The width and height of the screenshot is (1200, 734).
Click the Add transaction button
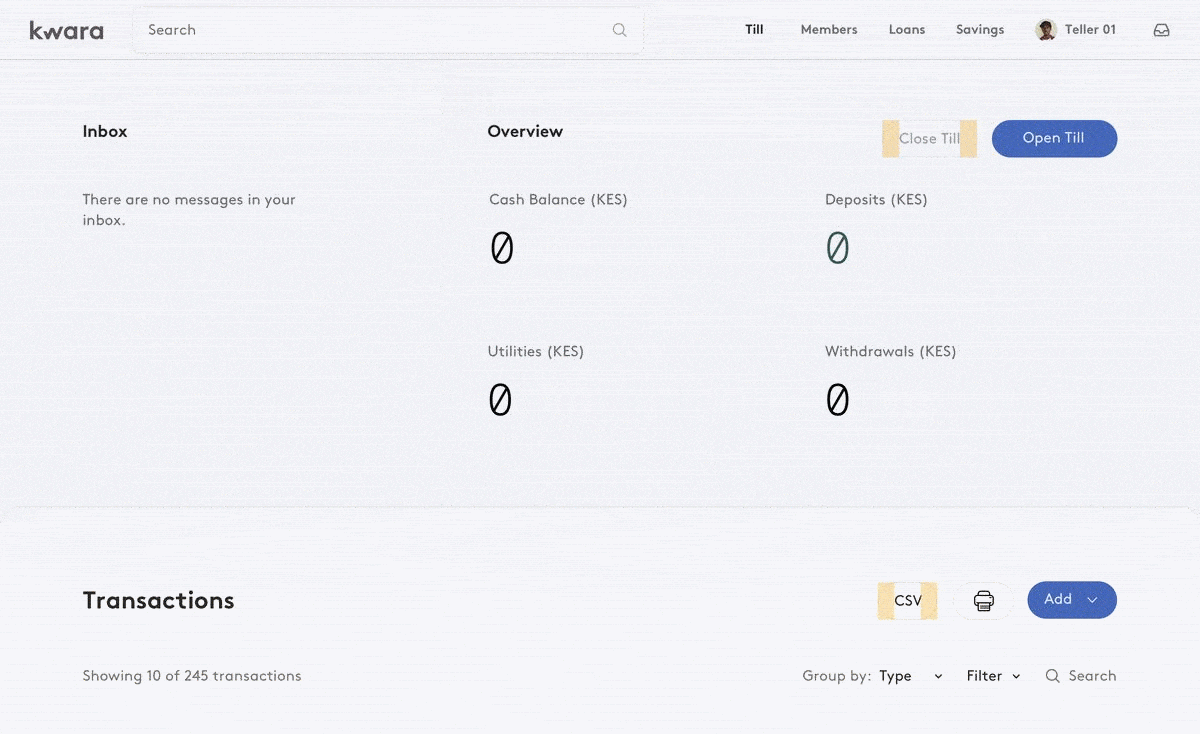click(x=1058, y=599)
